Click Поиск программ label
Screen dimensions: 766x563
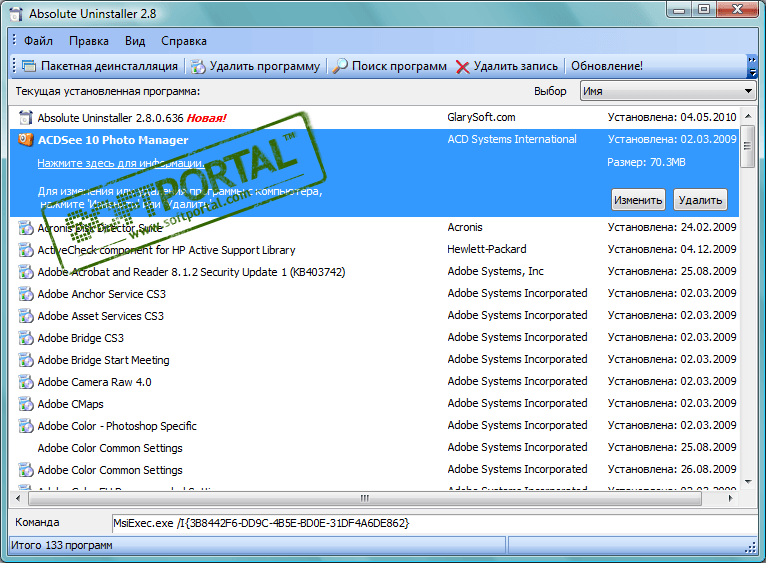[399, 66]
